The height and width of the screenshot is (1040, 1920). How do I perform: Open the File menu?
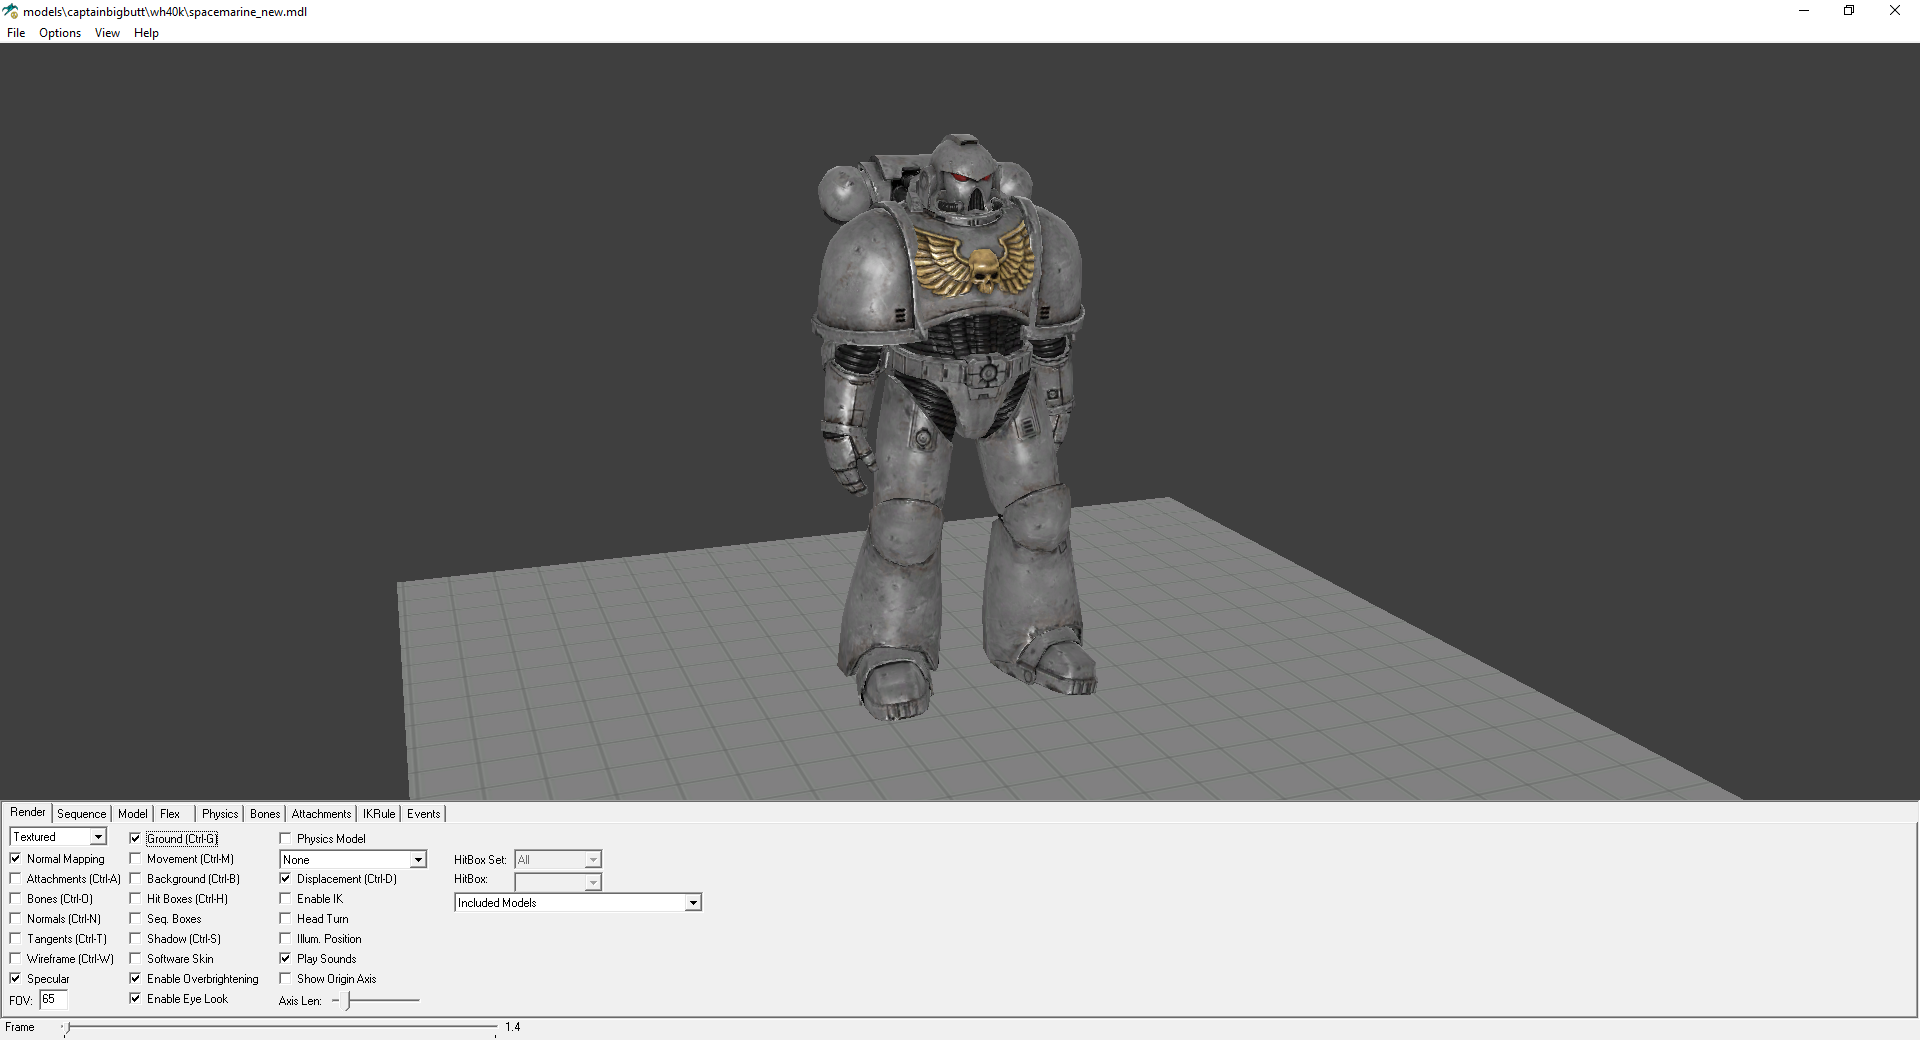[x=16, y=33]
